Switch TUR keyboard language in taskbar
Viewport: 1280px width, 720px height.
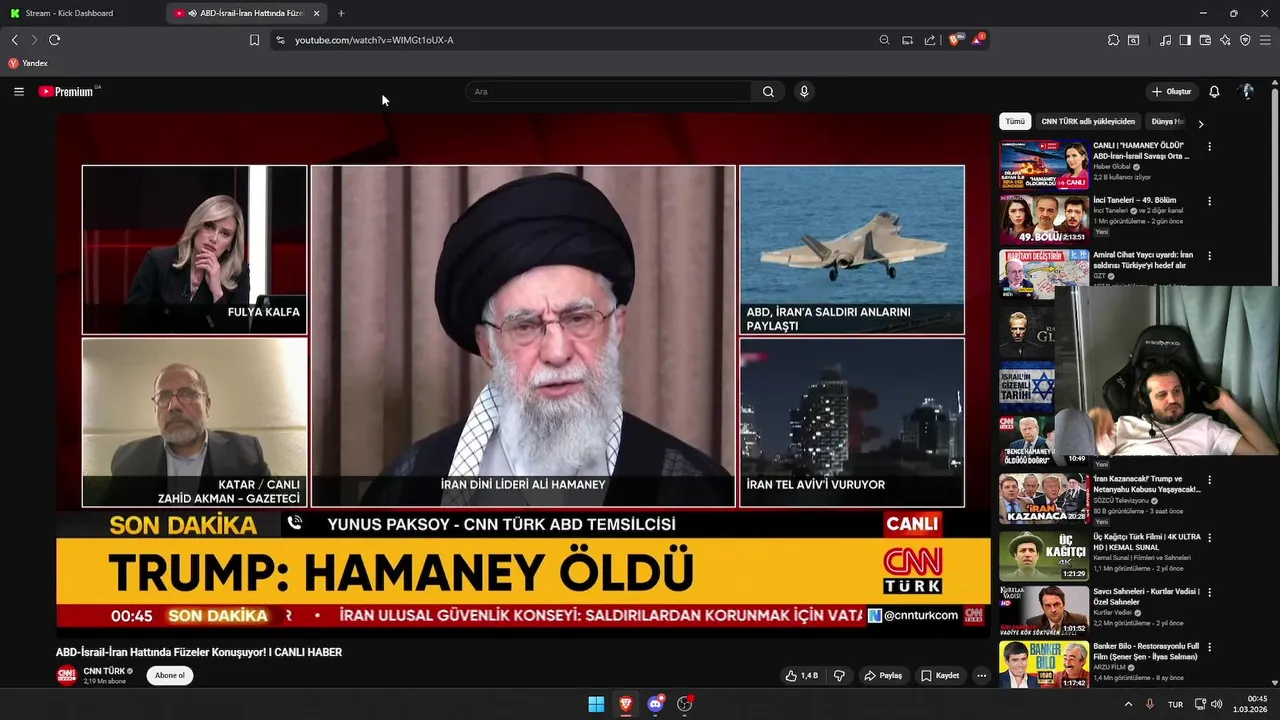point(1175,704)
